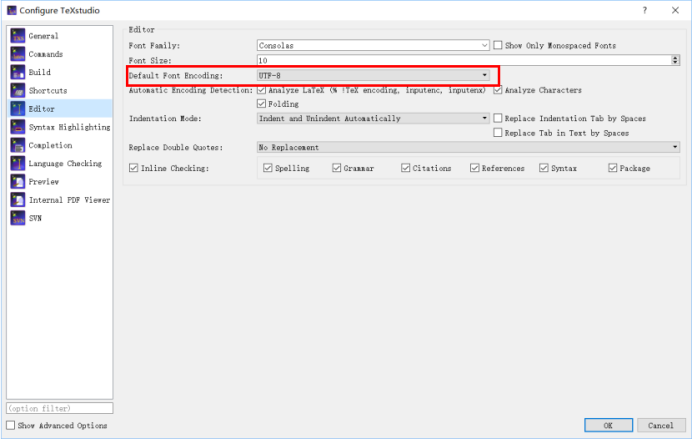Screen dimensions: 692x439
Task: Close the Configure TeXstudio dialog
Action: coord(675,10)
